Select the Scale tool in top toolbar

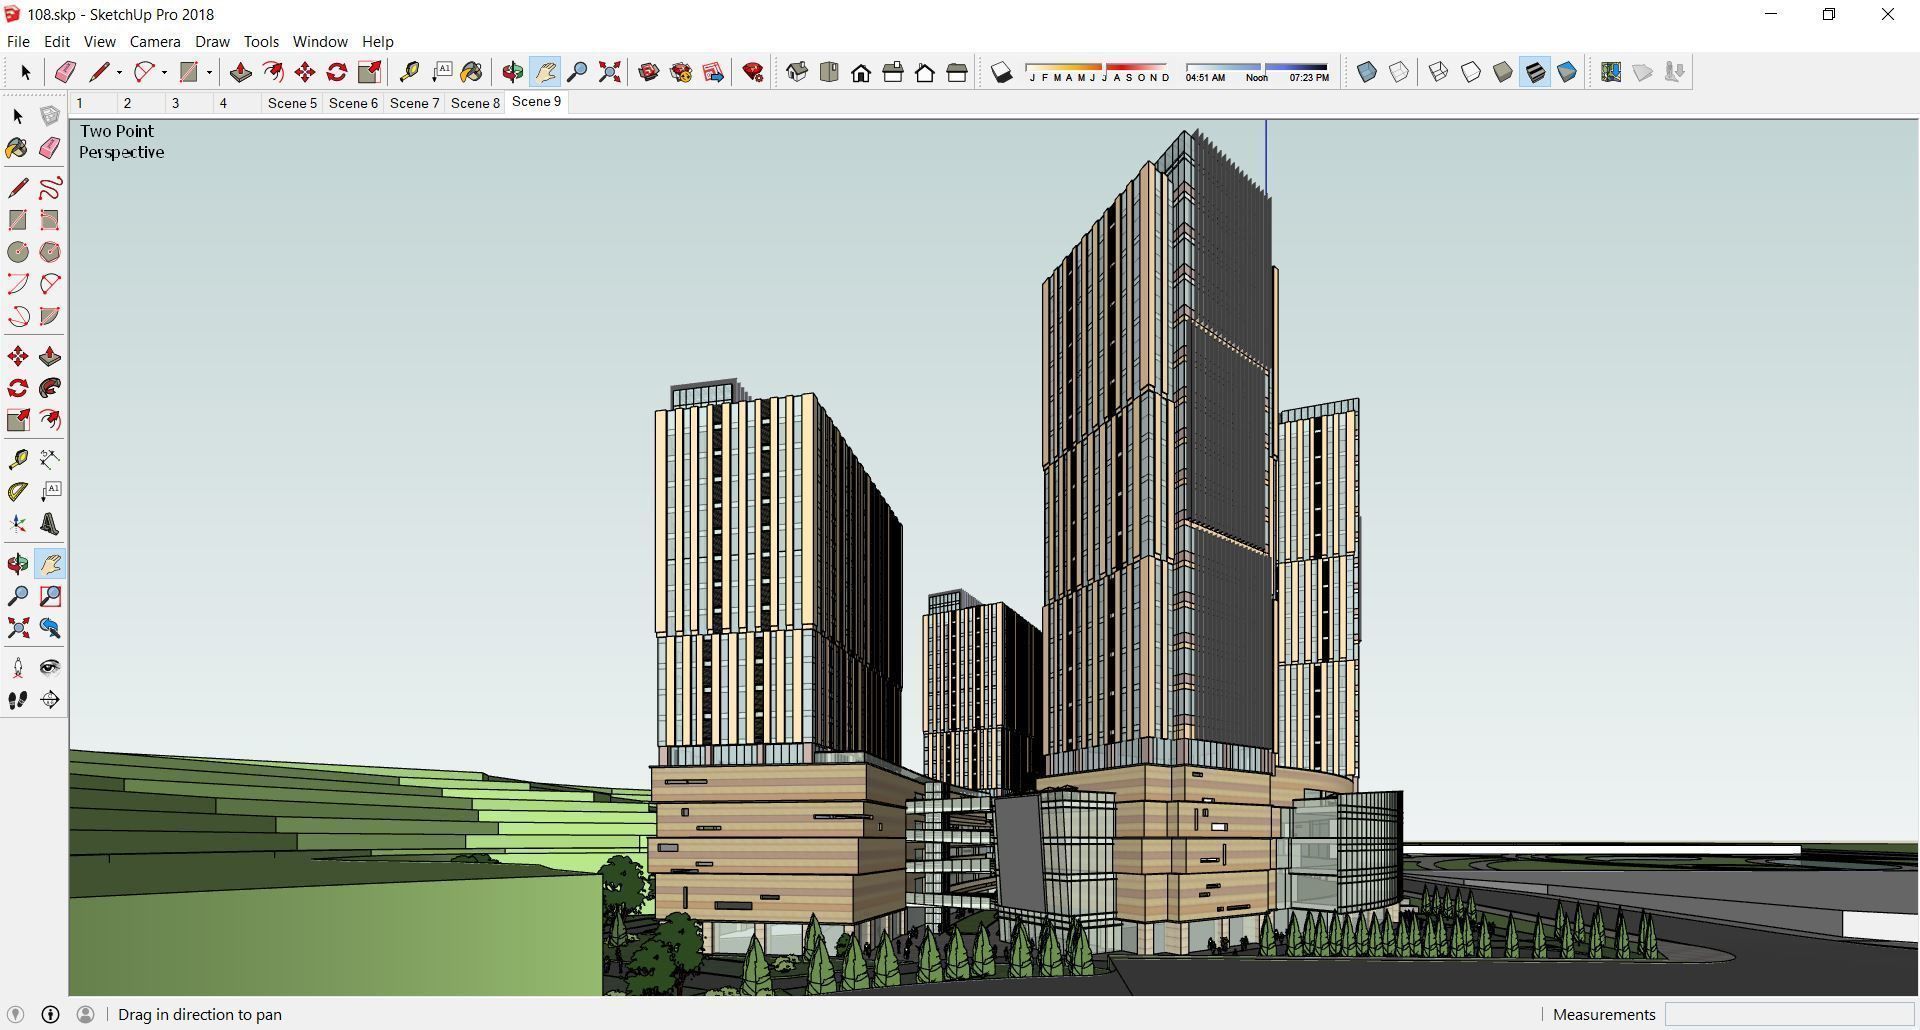(369, 72)
